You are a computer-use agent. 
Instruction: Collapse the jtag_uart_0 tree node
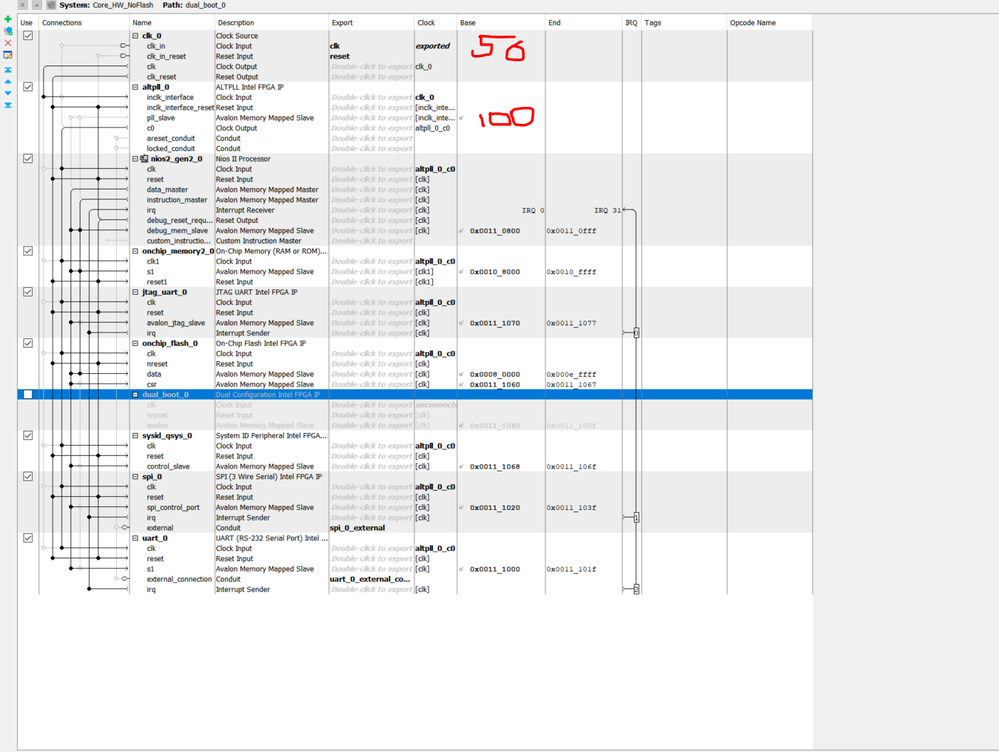[135, 292]
